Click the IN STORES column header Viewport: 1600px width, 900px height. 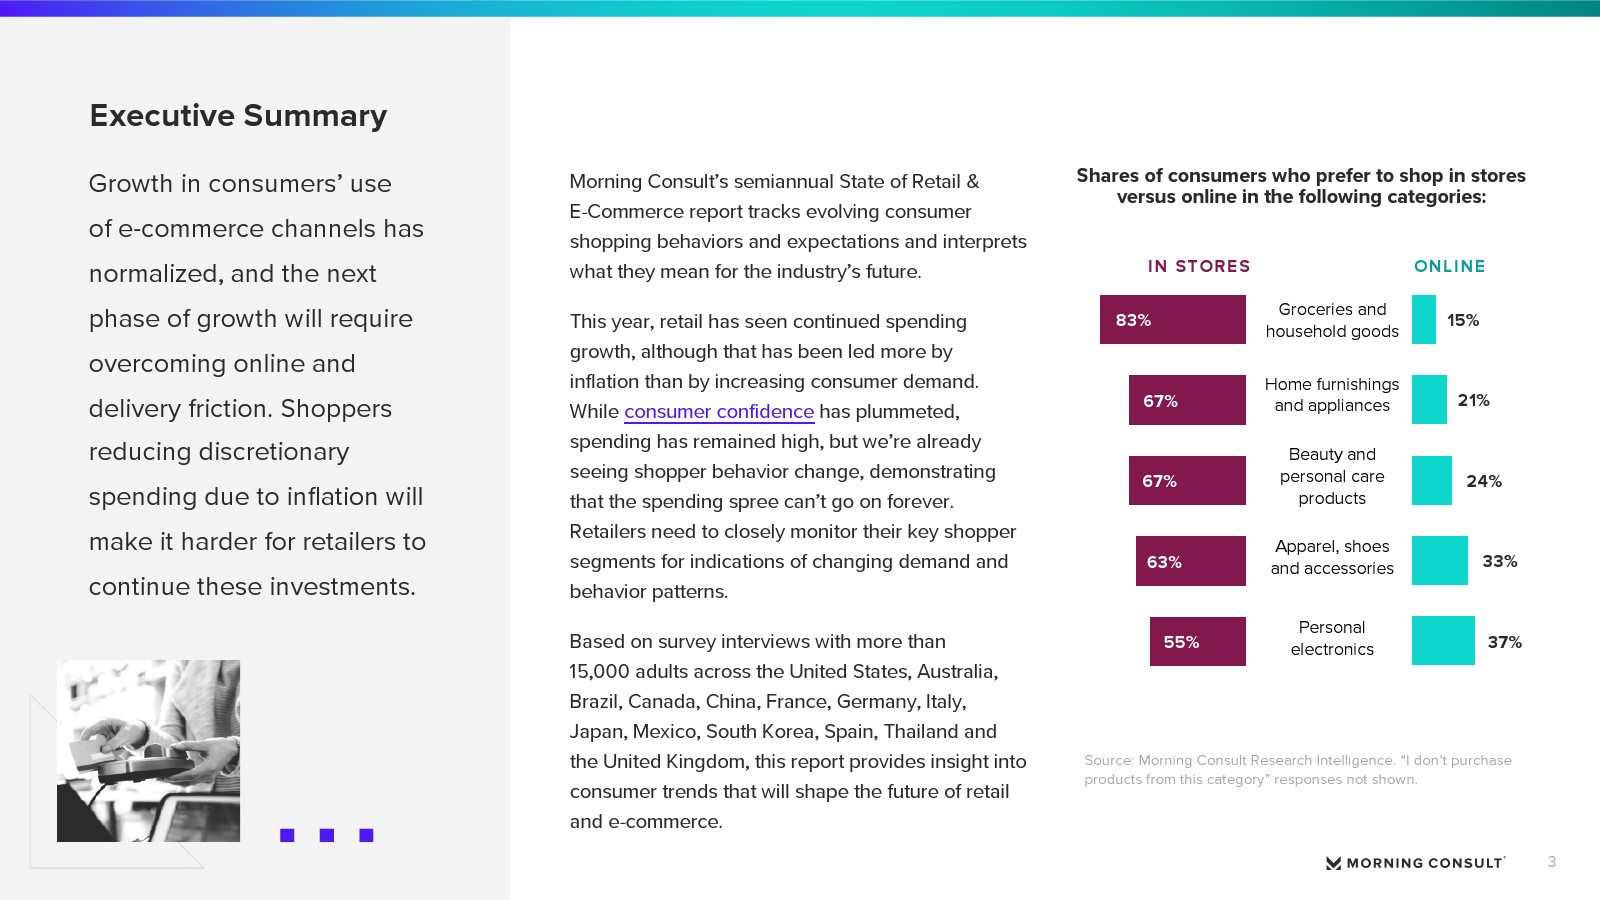pos(1198,266)
